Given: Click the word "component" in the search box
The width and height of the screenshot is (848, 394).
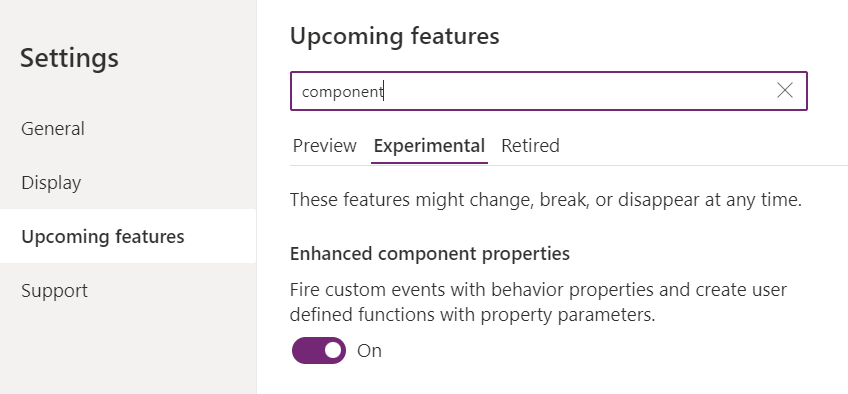Looking at the screenshot, I should pos(342,92).
